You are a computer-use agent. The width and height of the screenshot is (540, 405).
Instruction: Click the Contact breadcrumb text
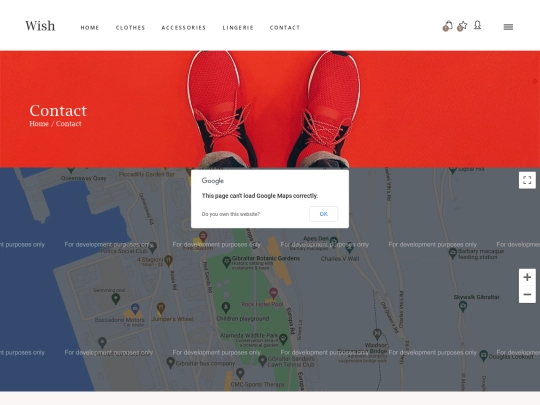point(69,124)
